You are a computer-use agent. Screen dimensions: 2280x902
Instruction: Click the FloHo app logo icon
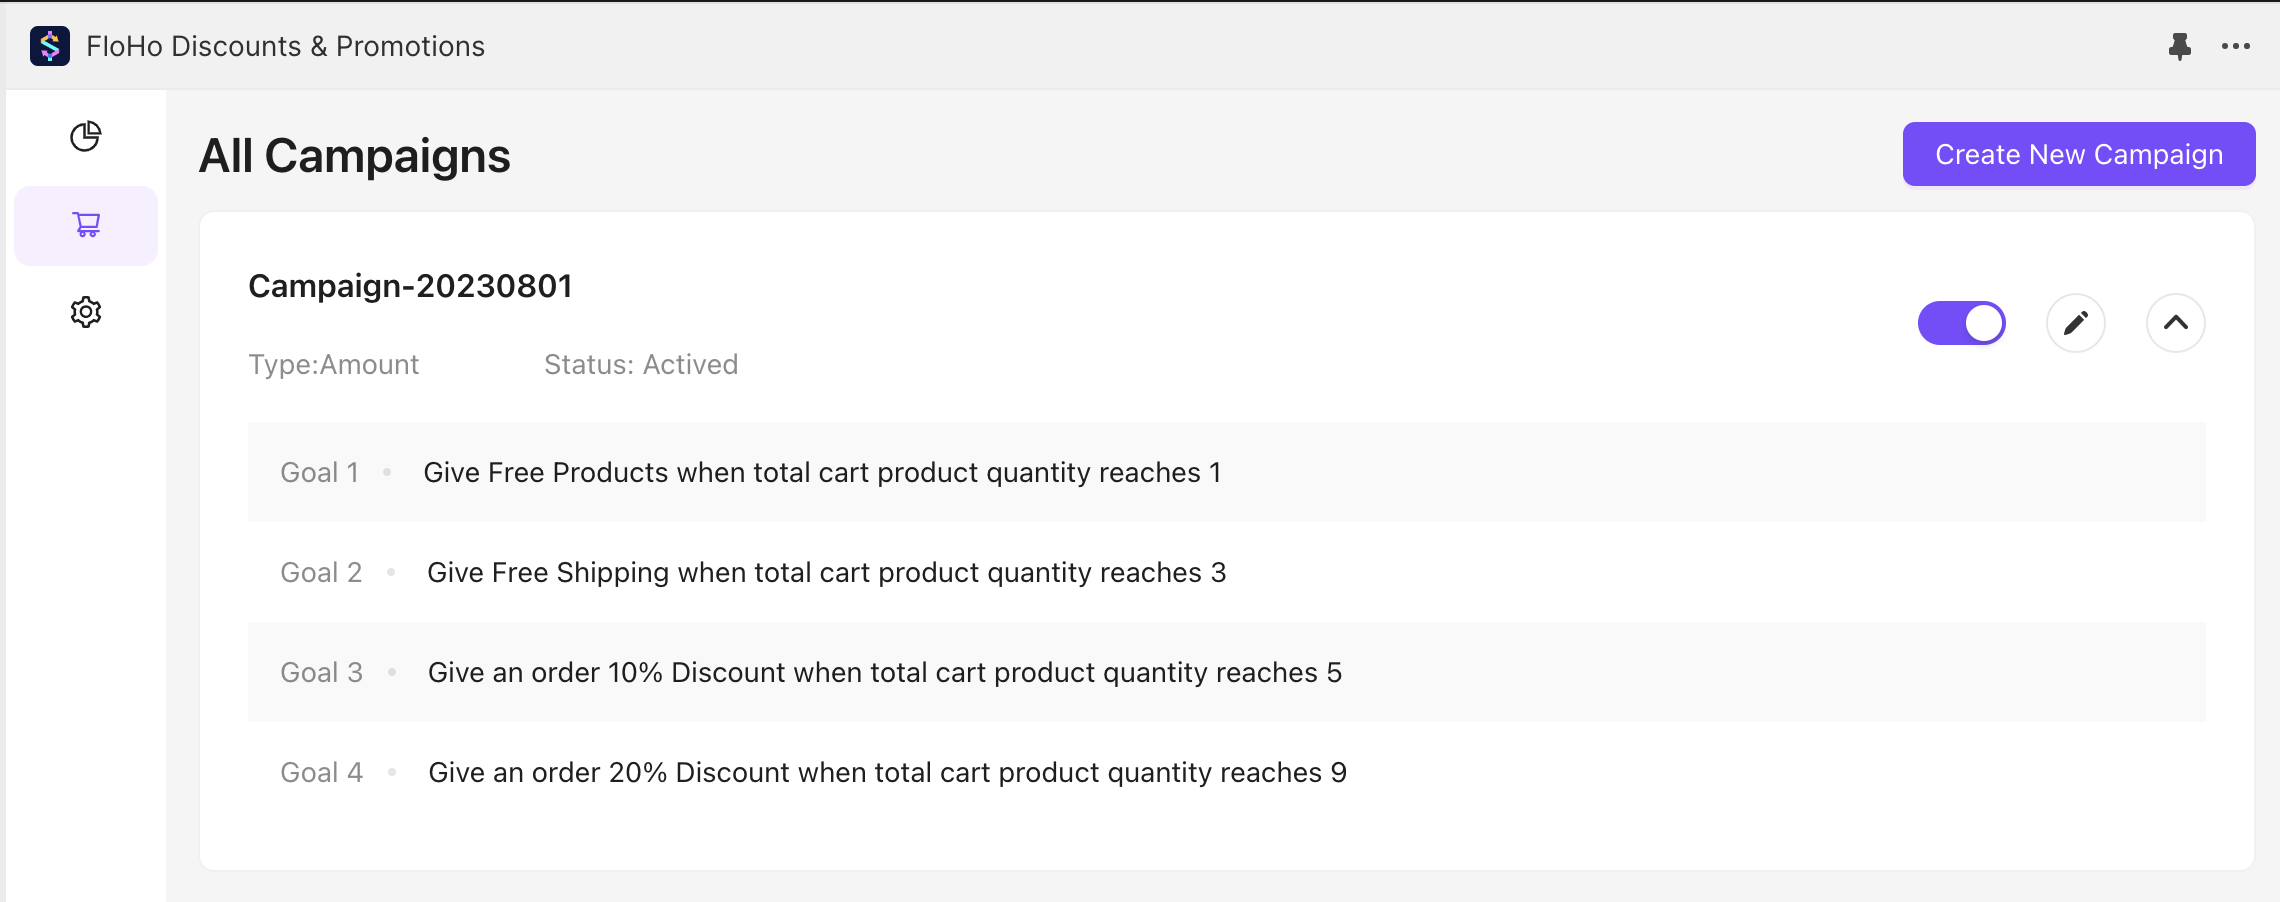(50, 46)
